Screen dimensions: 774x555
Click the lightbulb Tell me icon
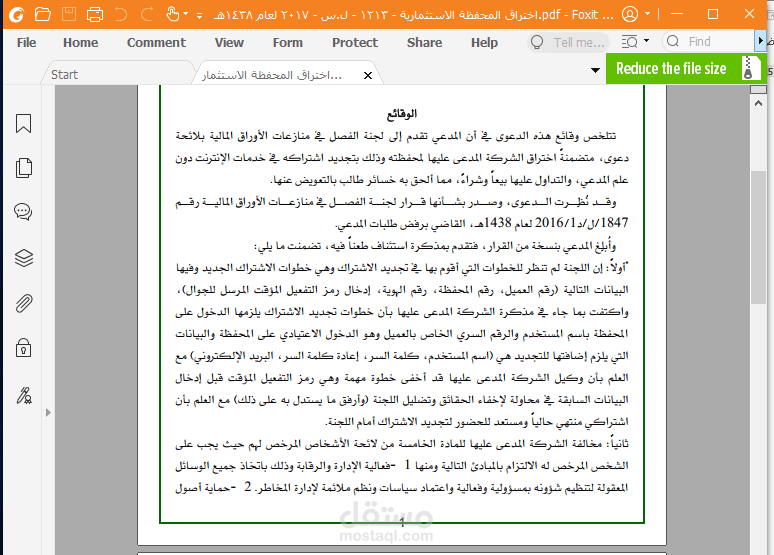tap(537, 42)
